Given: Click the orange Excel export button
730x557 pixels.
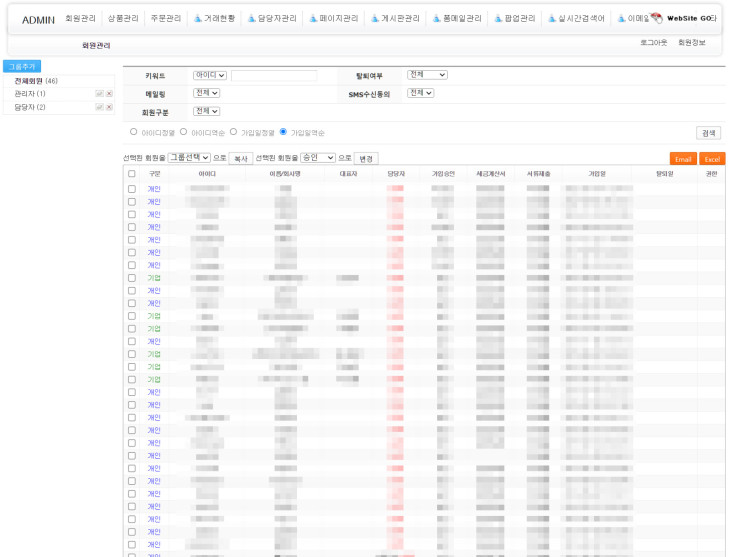Looking at the screenshot, I should 711,159.
